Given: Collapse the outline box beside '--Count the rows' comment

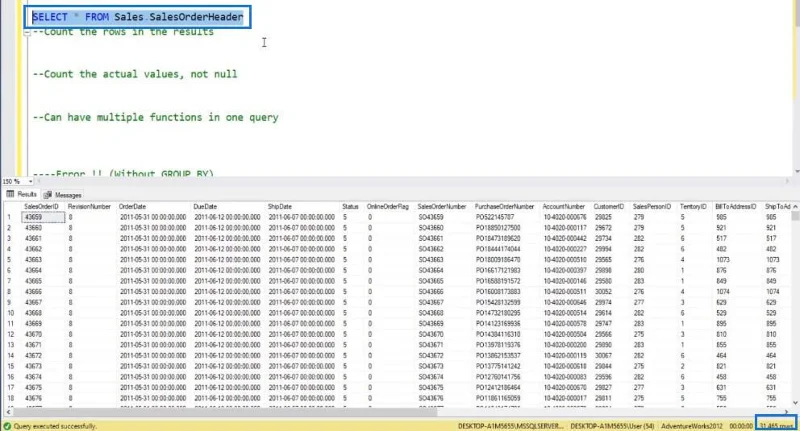Looking at the screenshot, I should coord(27,32).
